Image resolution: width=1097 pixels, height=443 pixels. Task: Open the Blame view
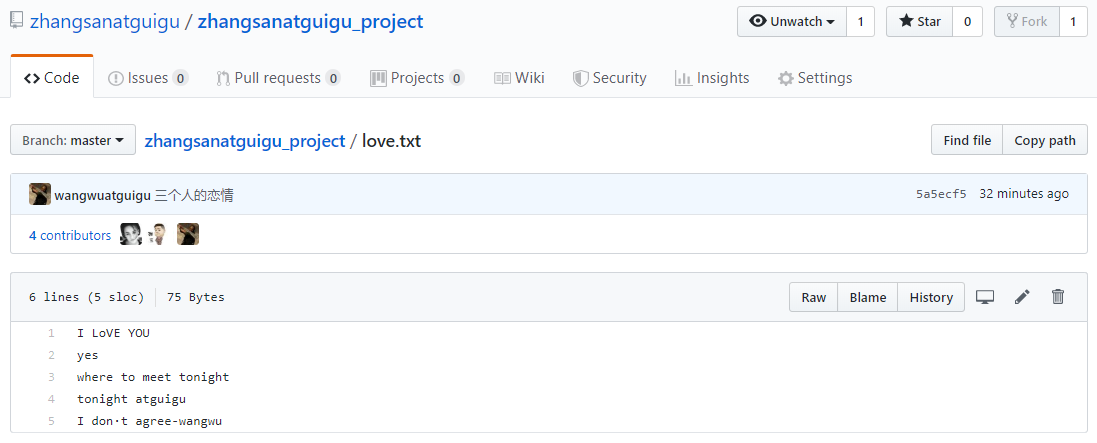pyautogui.click(x=868, y=297)
